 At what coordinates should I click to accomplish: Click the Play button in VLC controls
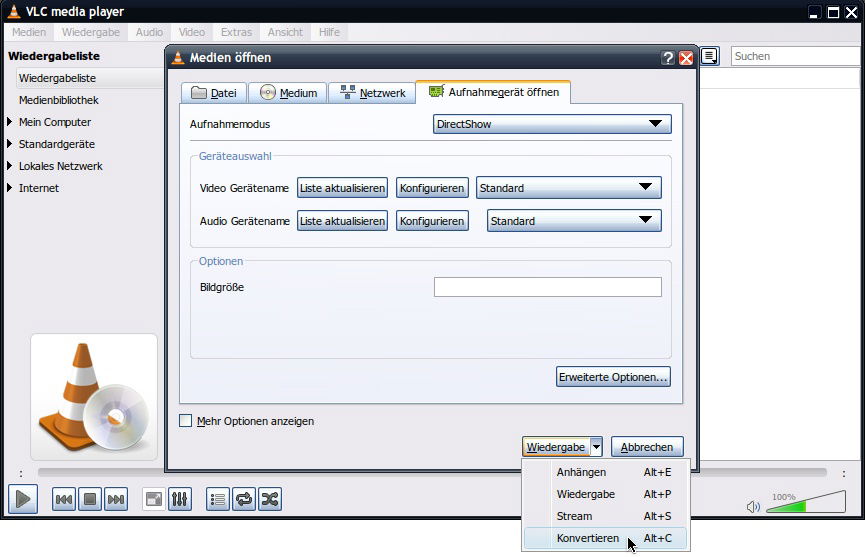[23, 499]
